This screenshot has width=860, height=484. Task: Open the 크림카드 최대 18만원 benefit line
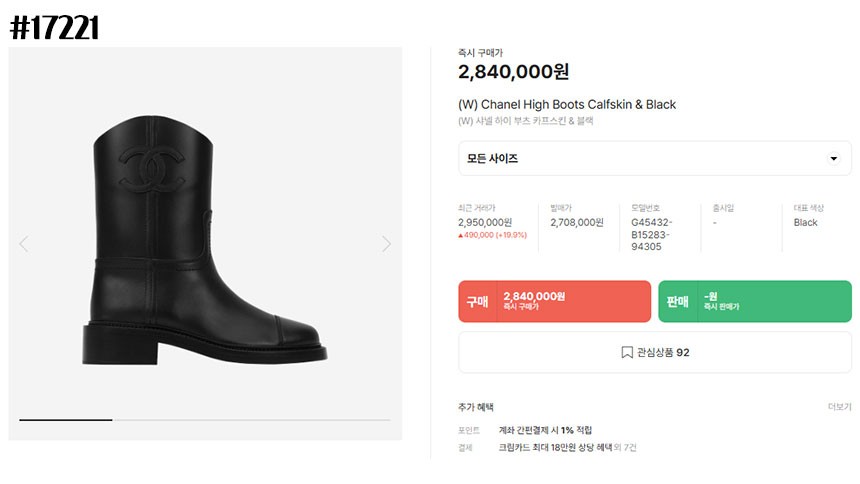(567, 448)
